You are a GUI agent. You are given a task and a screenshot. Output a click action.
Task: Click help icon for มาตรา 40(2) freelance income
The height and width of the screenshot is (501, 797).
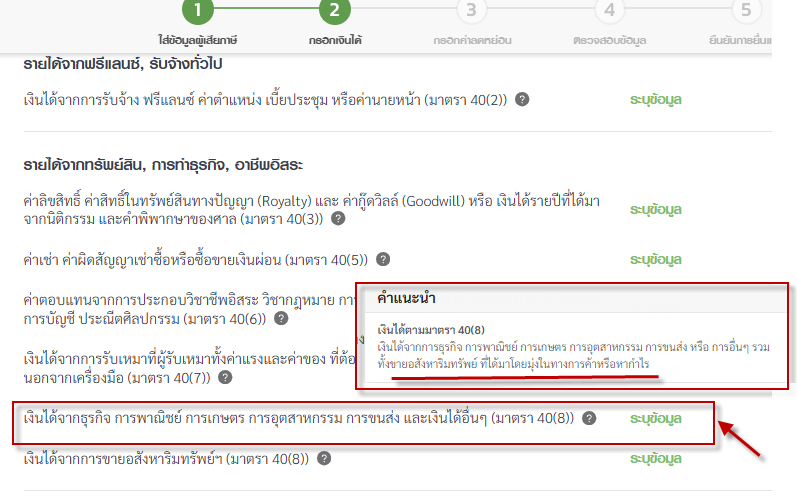522,100
